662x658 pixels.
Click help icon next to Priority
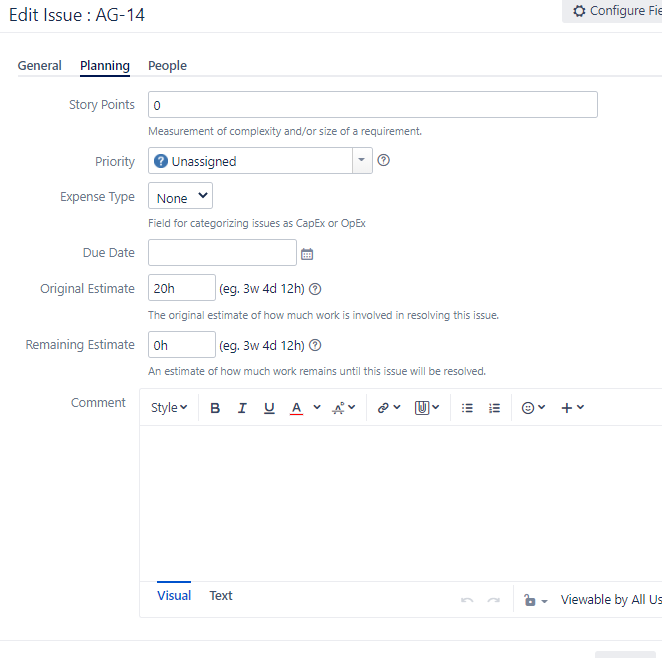click(x=383, y=160)
